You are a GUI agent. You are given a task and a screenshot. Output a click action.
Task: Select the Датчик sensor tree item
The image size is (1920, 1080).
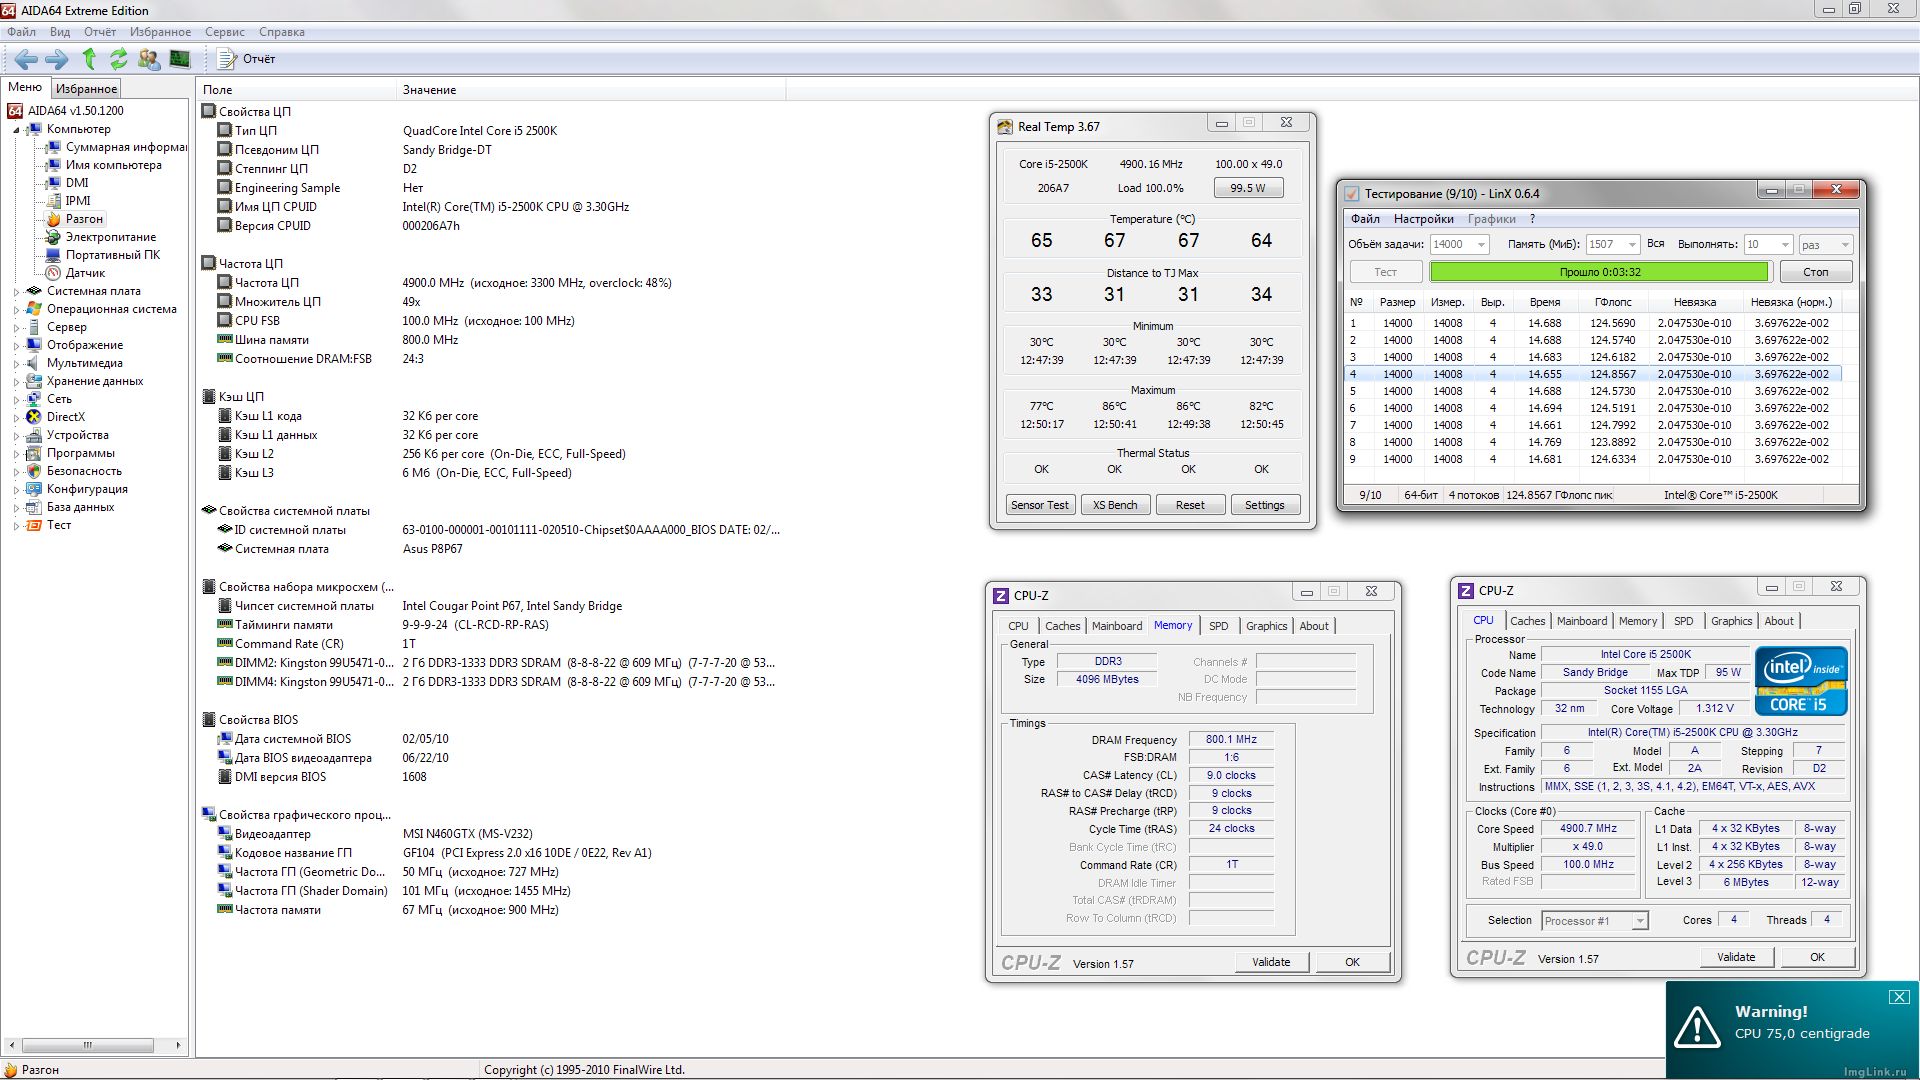[x=85, y=273]
